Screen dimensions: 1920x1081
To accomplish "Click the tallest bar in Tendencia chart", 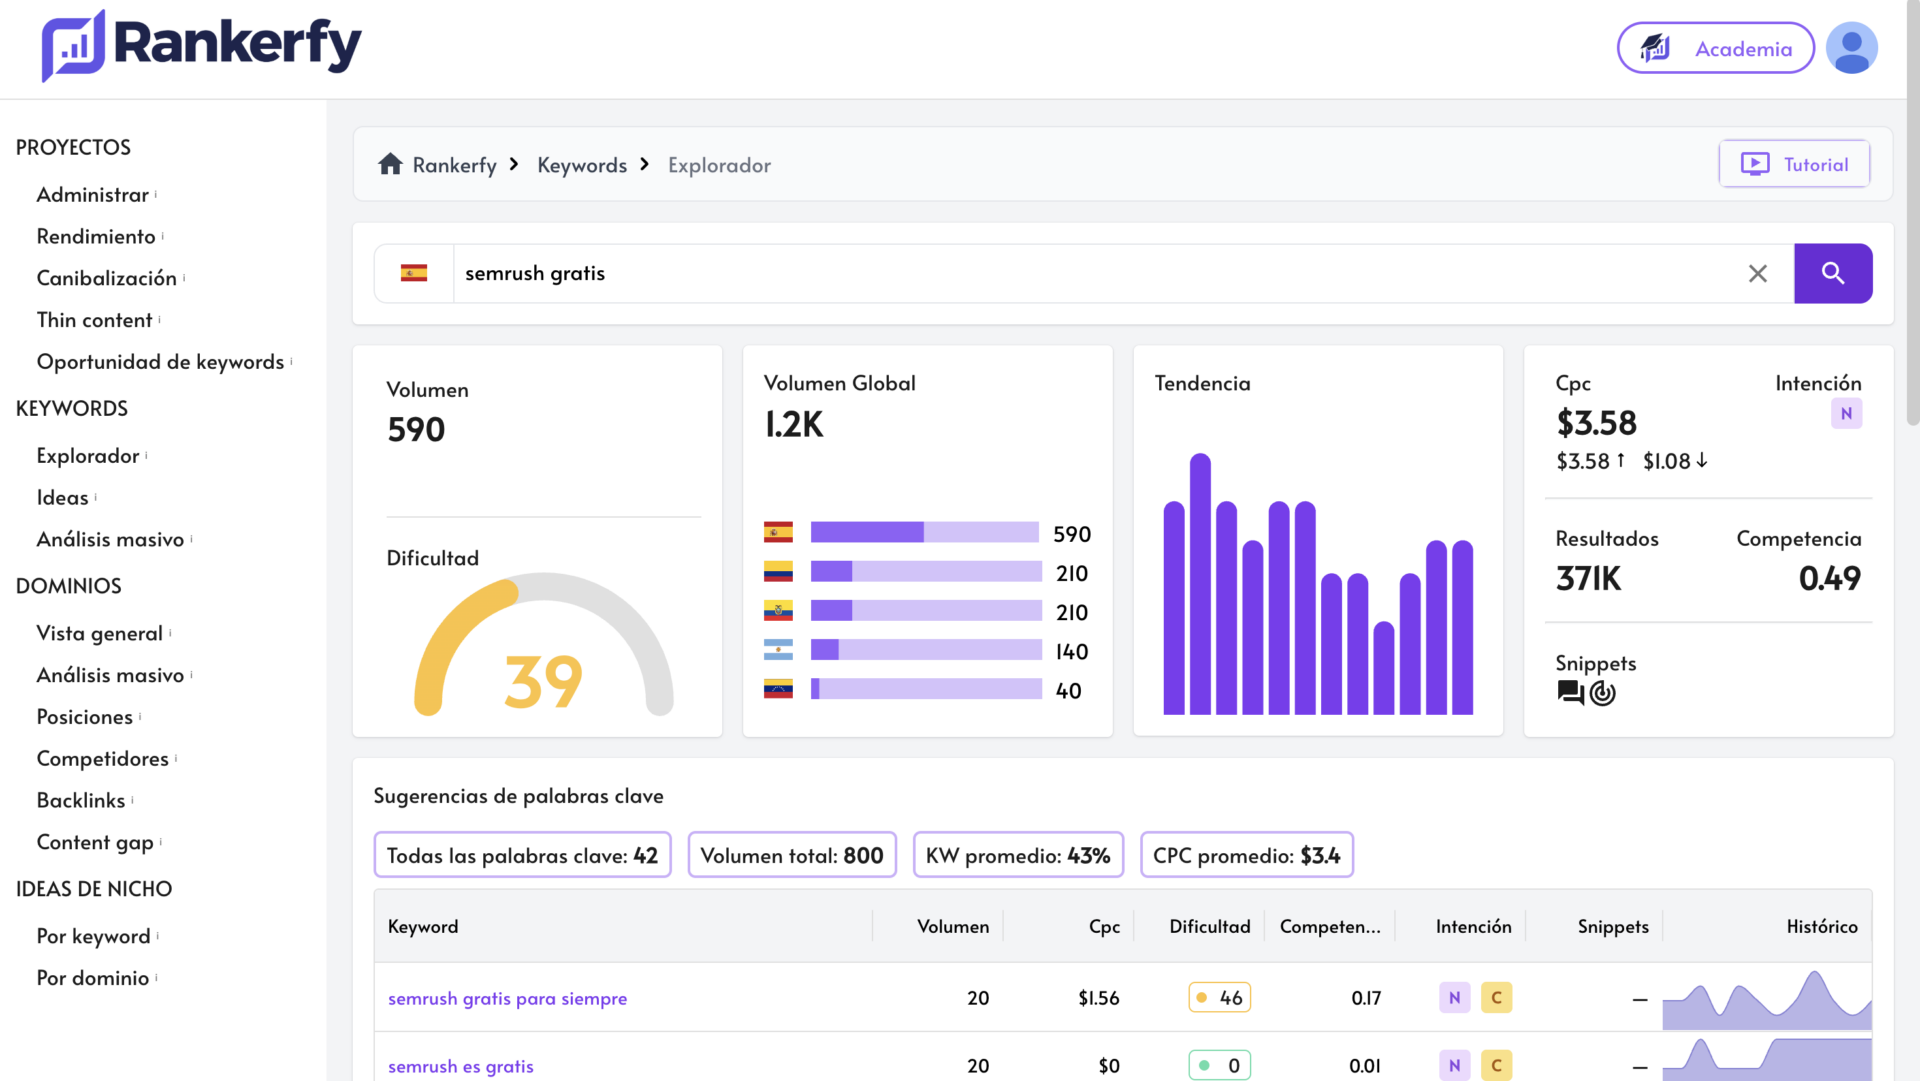I will pos(1200,584).
